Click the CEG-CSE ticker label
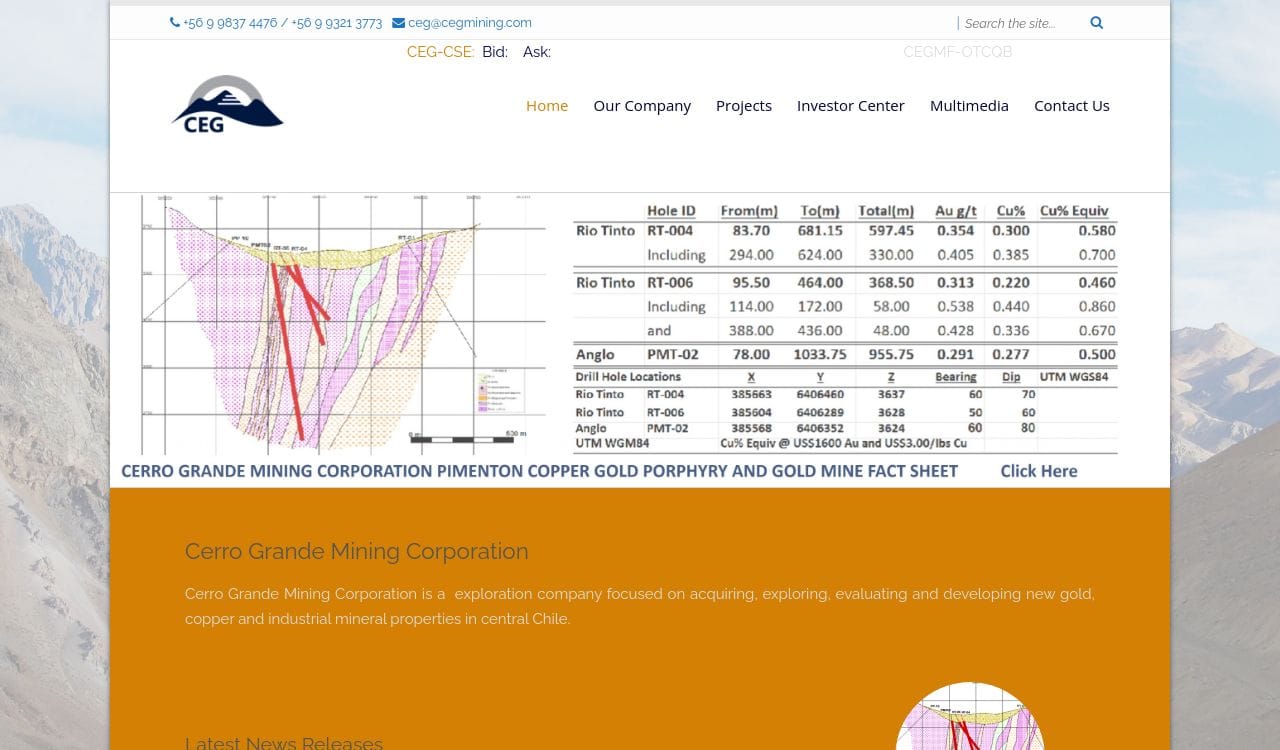This screenshot has width=1280, height=750. click(440, 52)
